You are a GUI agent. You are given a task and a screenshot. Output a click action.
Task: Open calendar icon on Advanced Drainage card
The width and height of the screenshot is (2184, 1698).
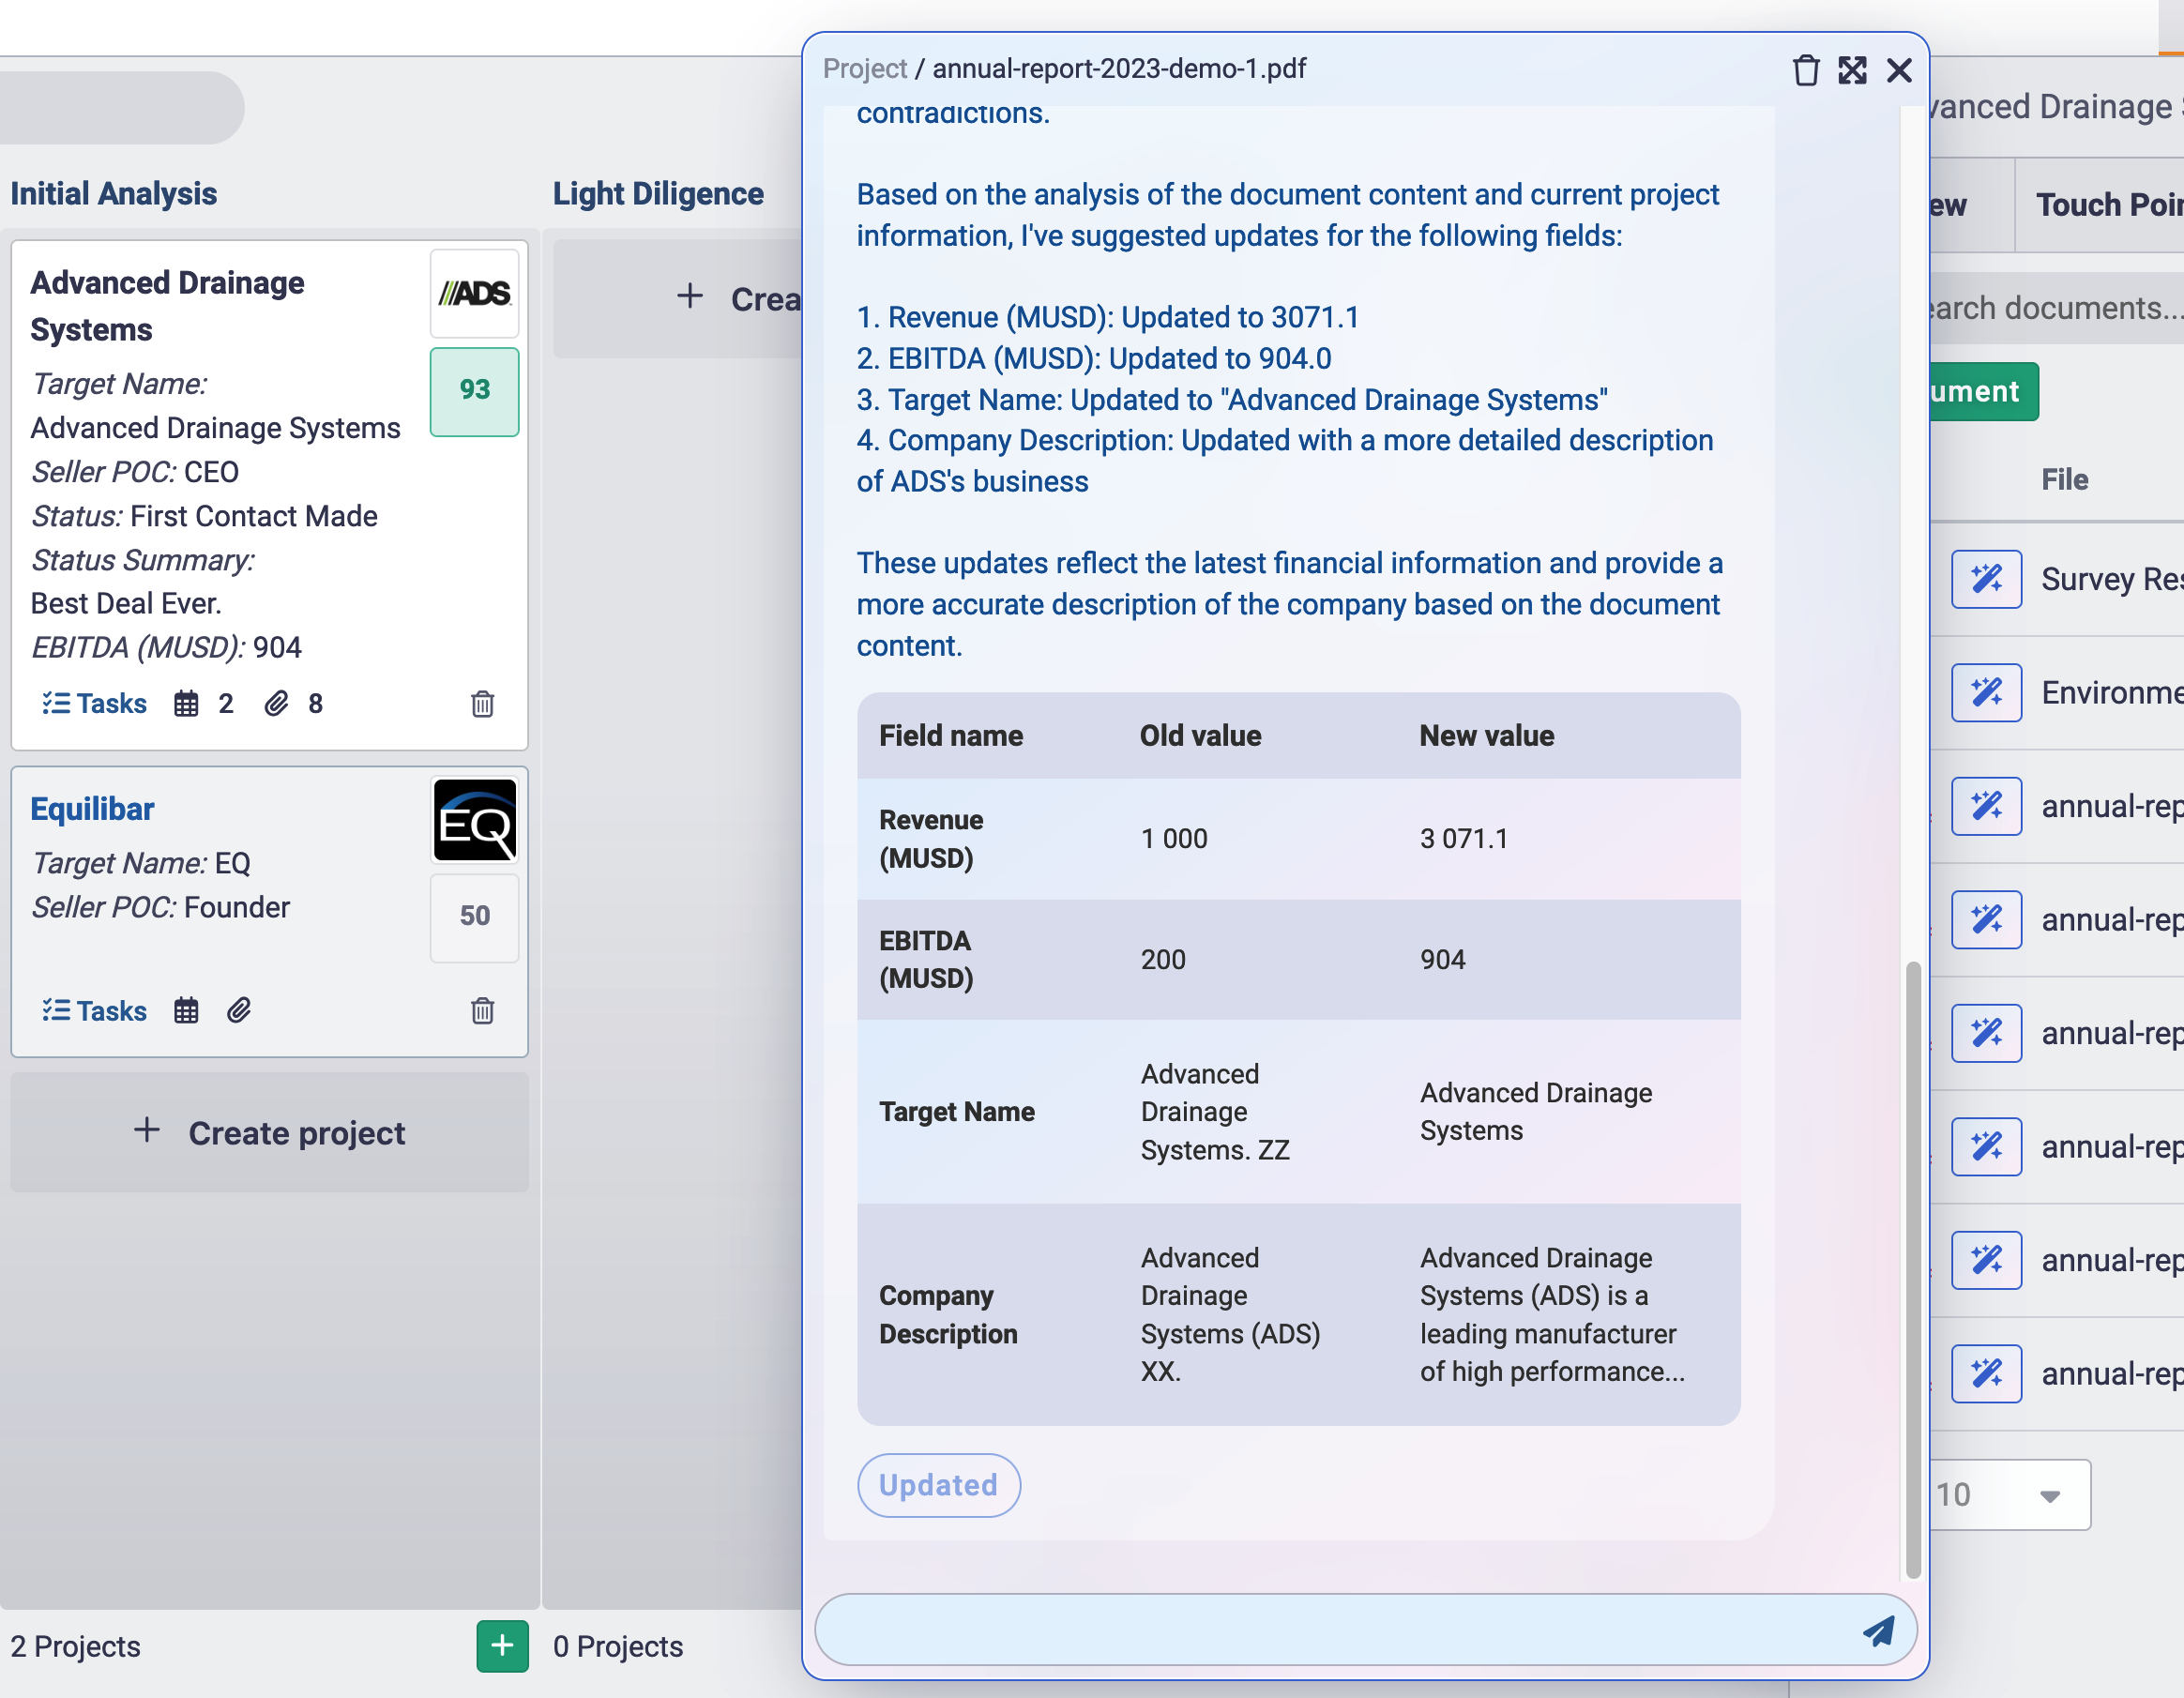pyautogui.click(x=186, y=704)
